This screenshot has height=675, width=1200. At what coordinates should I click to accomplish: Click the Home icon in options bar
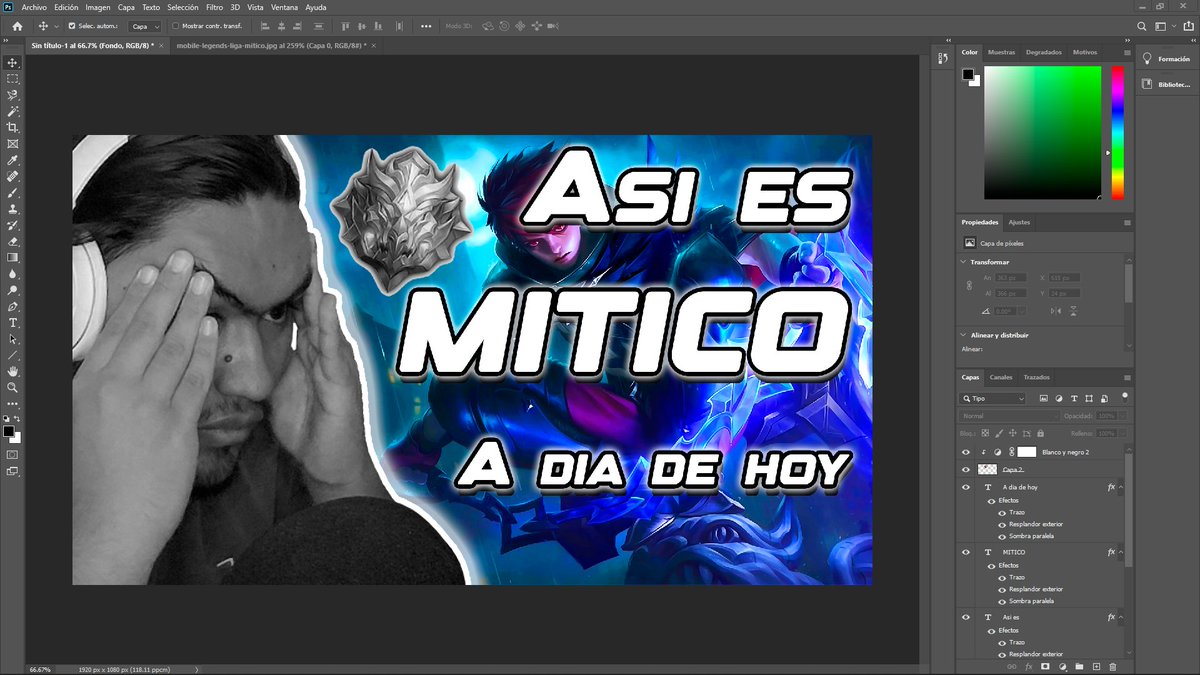pos(17,26)
